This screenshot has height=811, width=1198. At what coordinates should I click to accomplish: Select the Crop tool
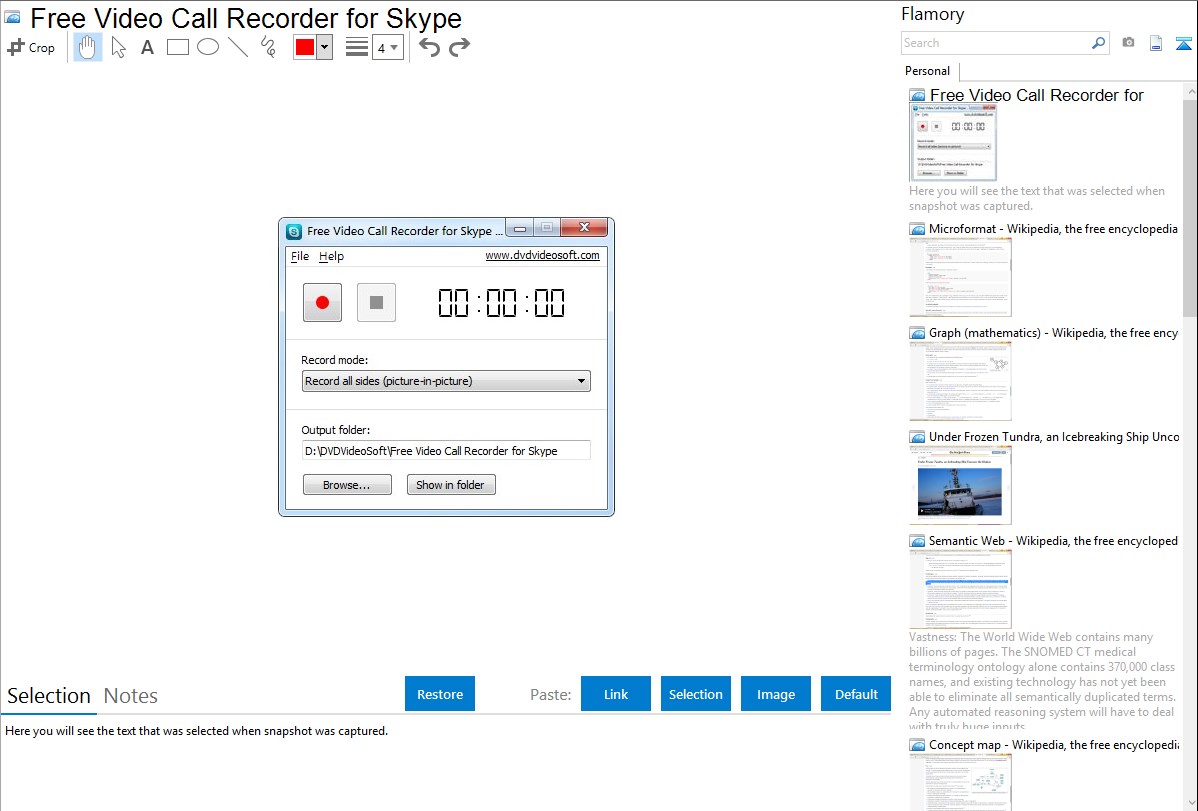[31, 47]
